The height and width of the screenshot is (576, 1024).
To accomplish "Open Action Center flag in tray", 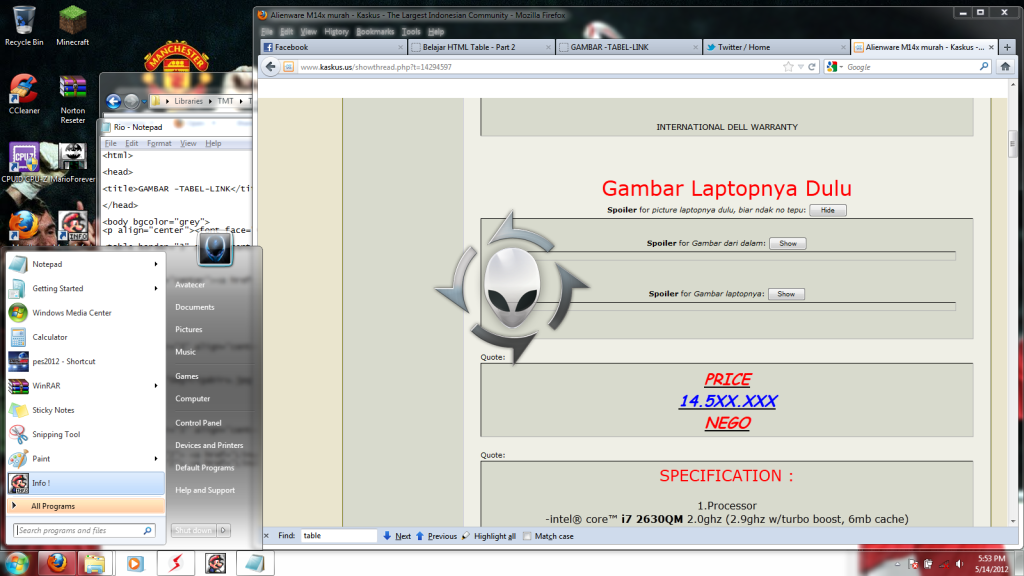I will point(913,564).
